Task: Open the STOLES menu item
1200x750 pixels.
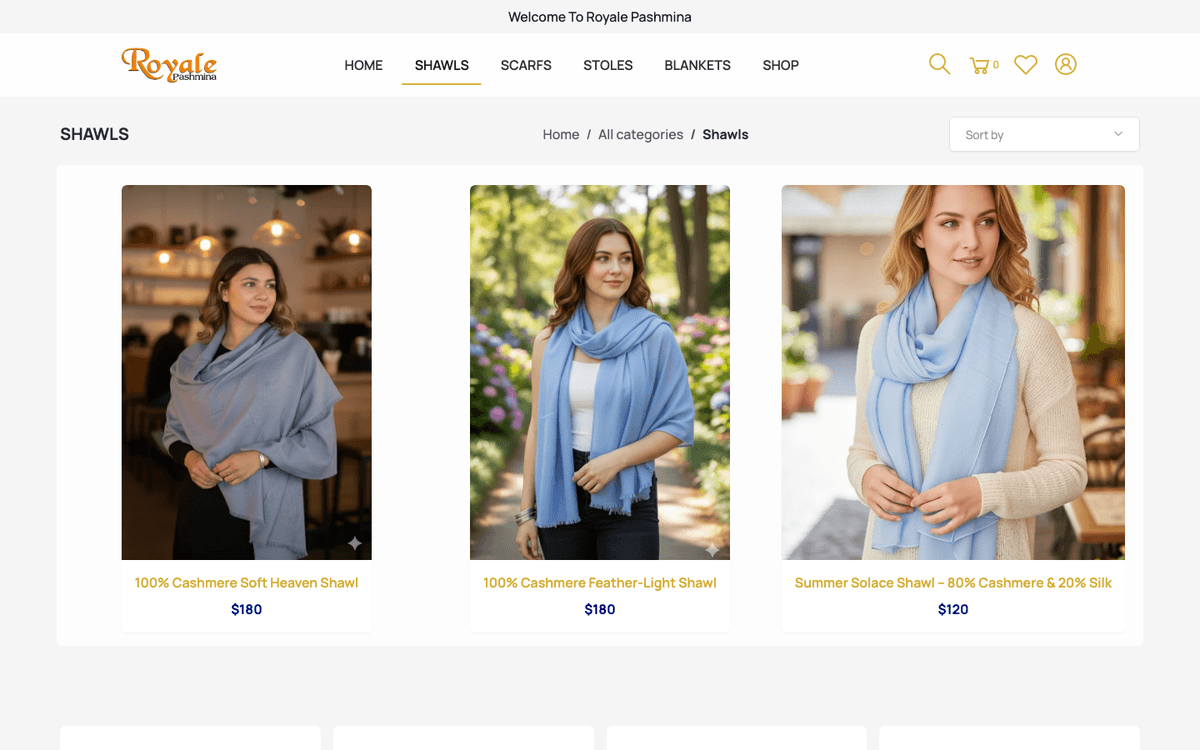Action: coord(608,65)
